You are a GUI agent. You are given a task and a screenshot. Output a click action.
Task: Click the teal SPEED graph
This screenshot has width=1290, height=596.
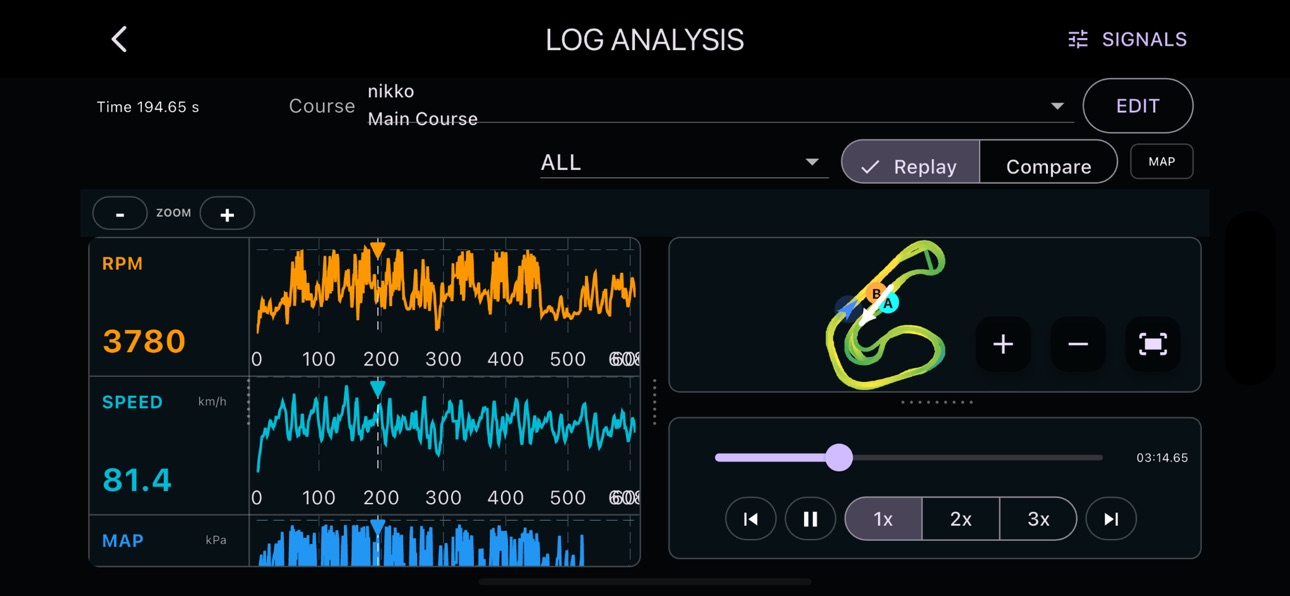446,427
